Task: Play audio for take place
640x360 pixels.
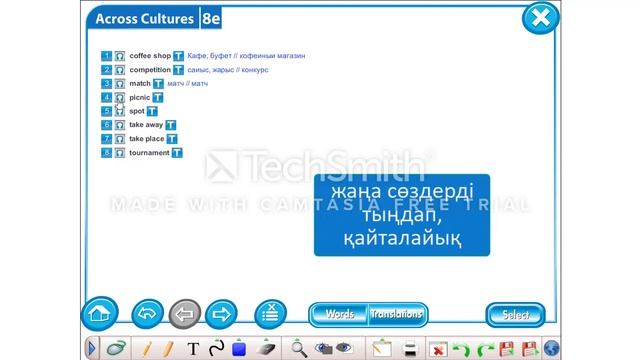Action: click(120, 139)
